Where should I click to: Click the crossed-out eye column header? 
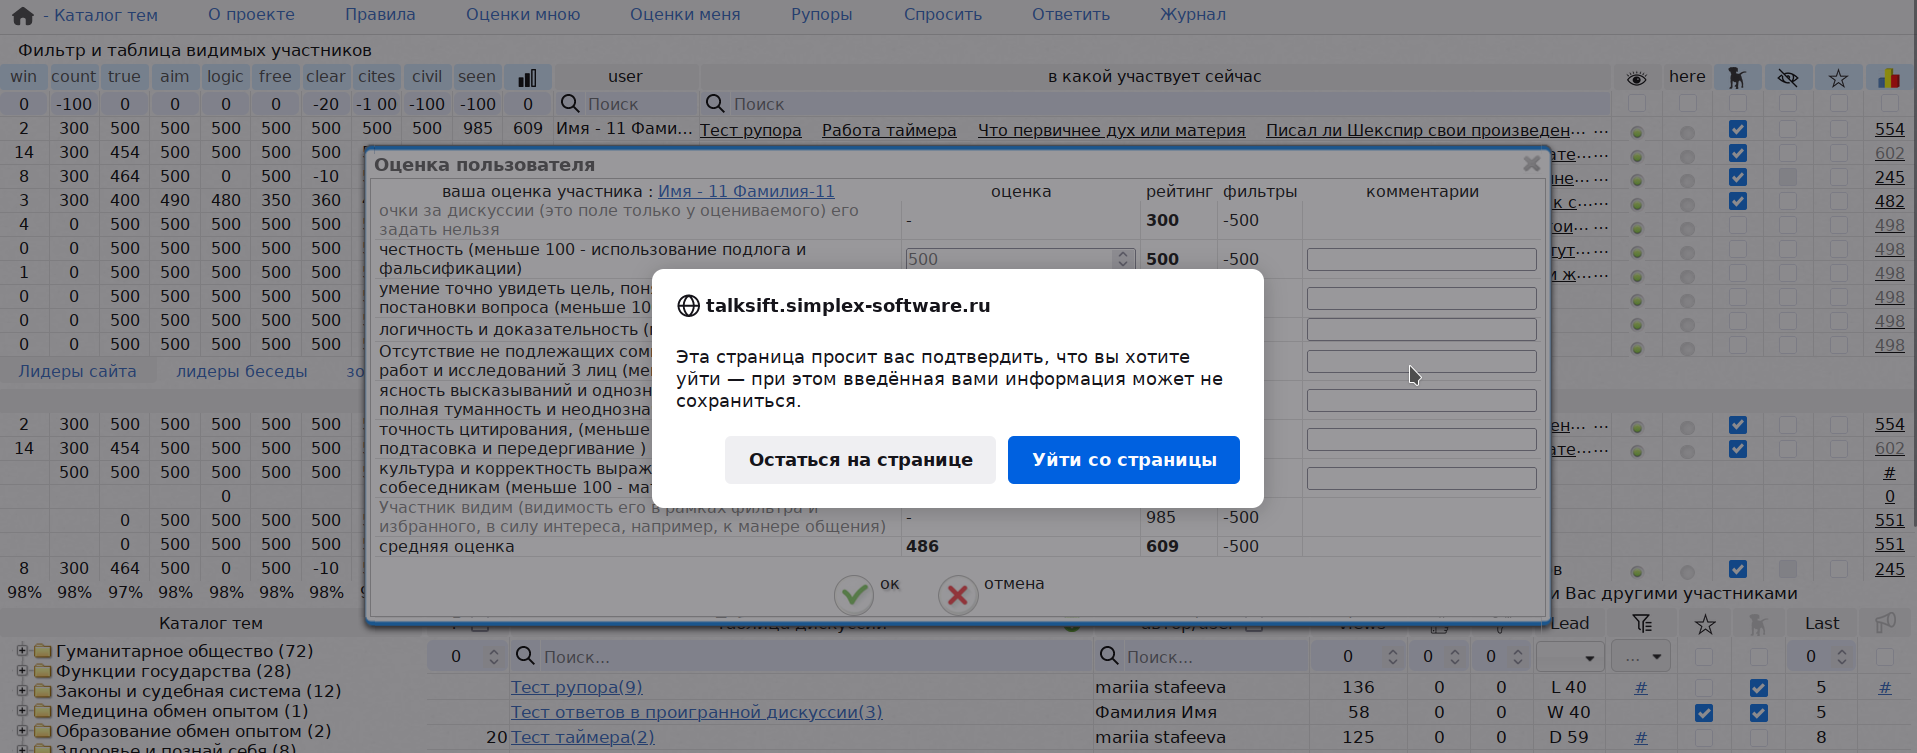(1788, 78)
